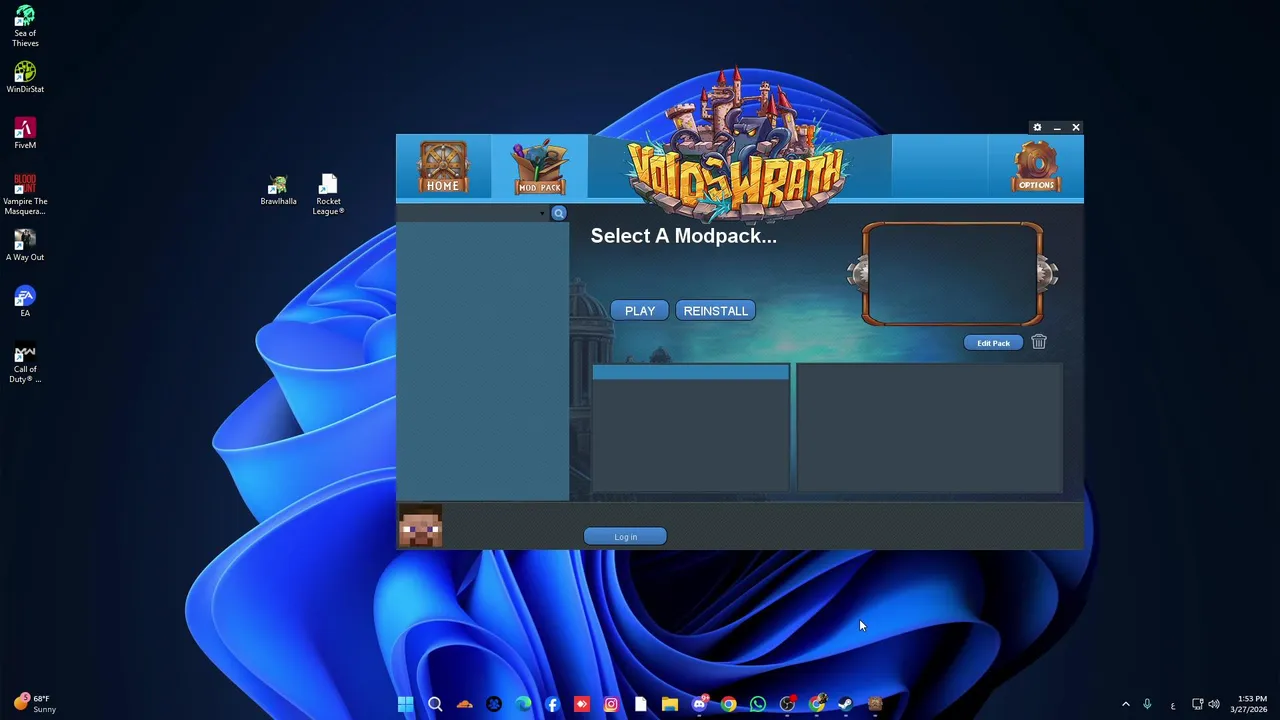
Task: Select the Rocket League desktop shortcut
Action: coord(328,195)
